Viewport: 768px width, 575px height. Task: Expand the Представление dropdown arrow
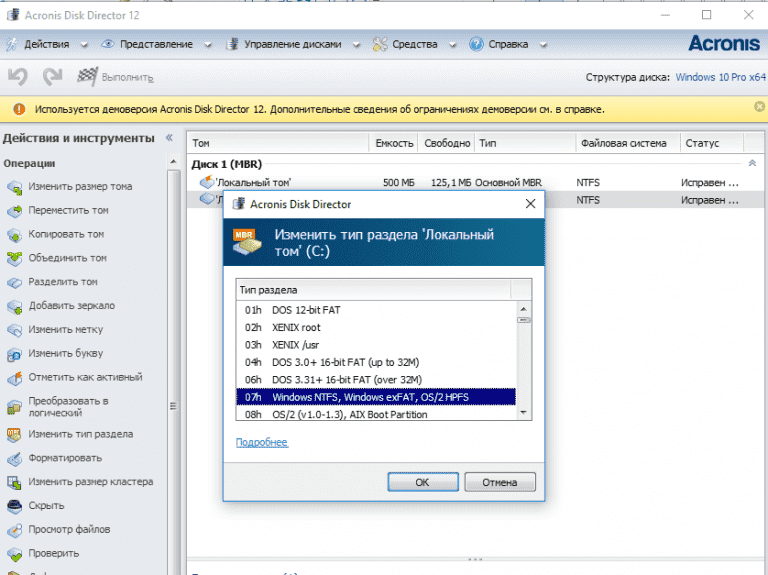coord(208,45)
